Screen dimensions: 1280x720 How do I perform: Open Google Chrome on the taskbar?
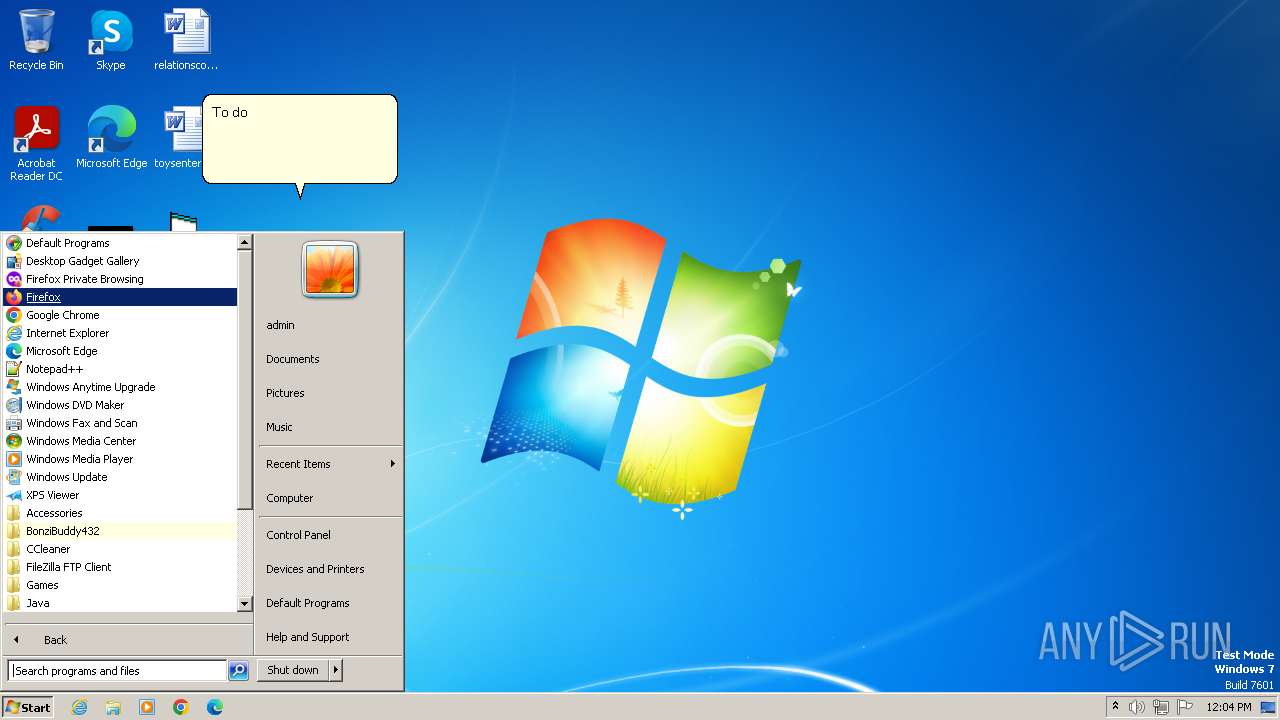[181, 707]
